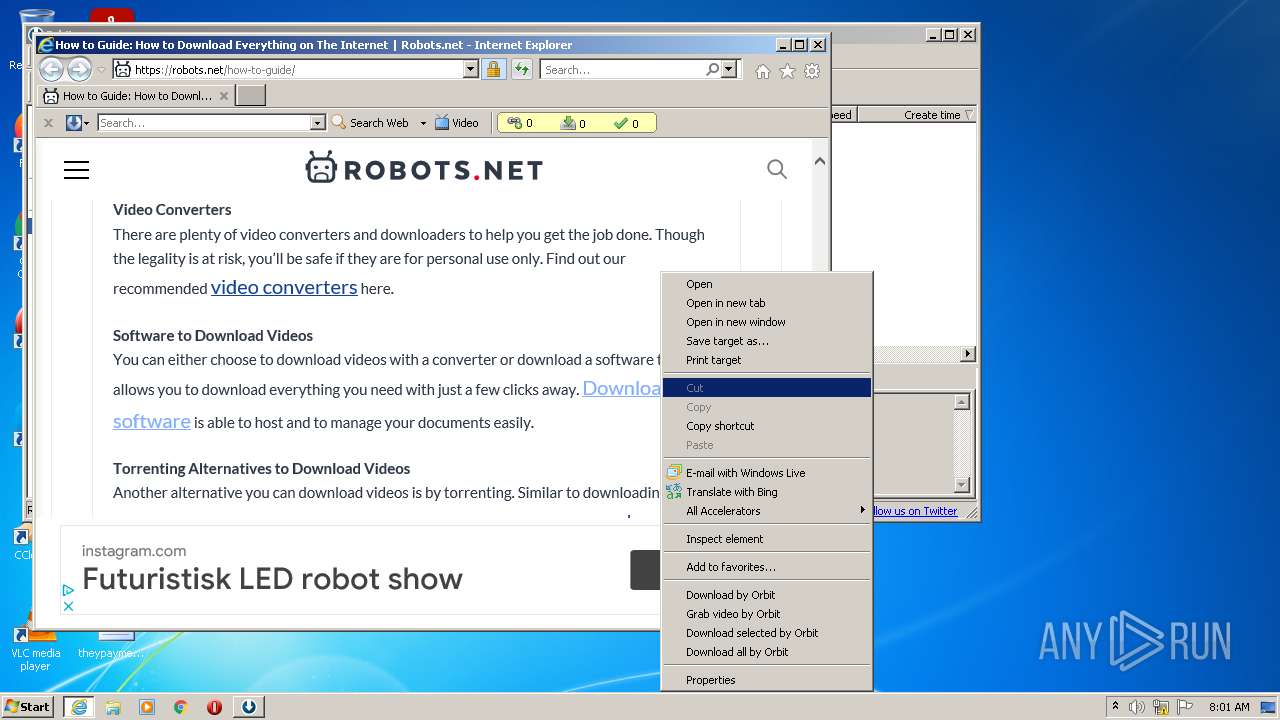Open the Search Web dropdown arrow

[423, 123]
